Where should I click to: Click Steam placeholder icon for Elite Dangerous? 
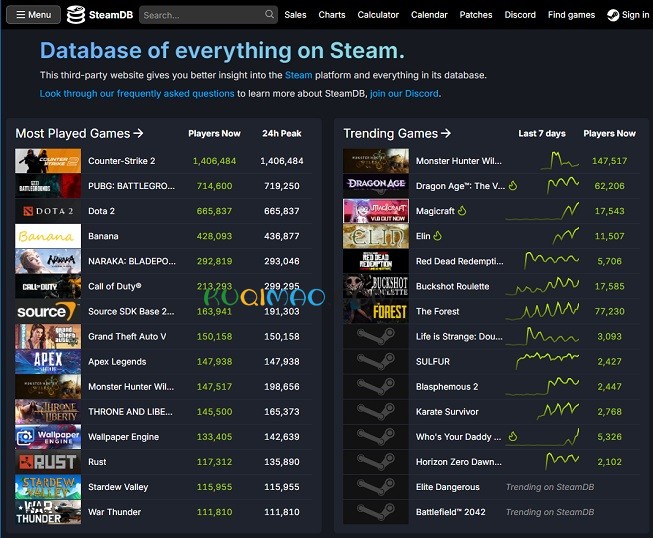click(x=376, y=487)
